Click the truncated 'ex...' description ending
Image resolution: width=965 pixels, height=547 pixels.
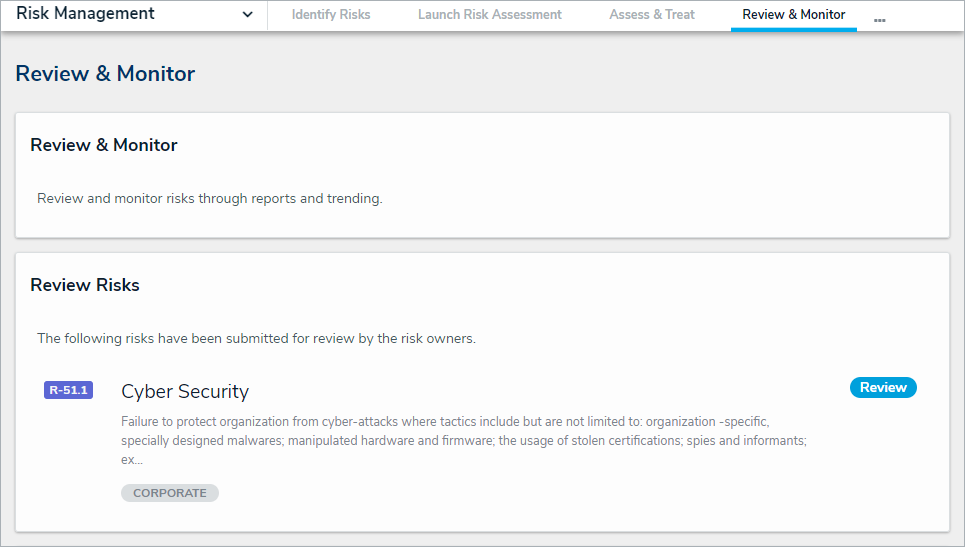[132, 460]
